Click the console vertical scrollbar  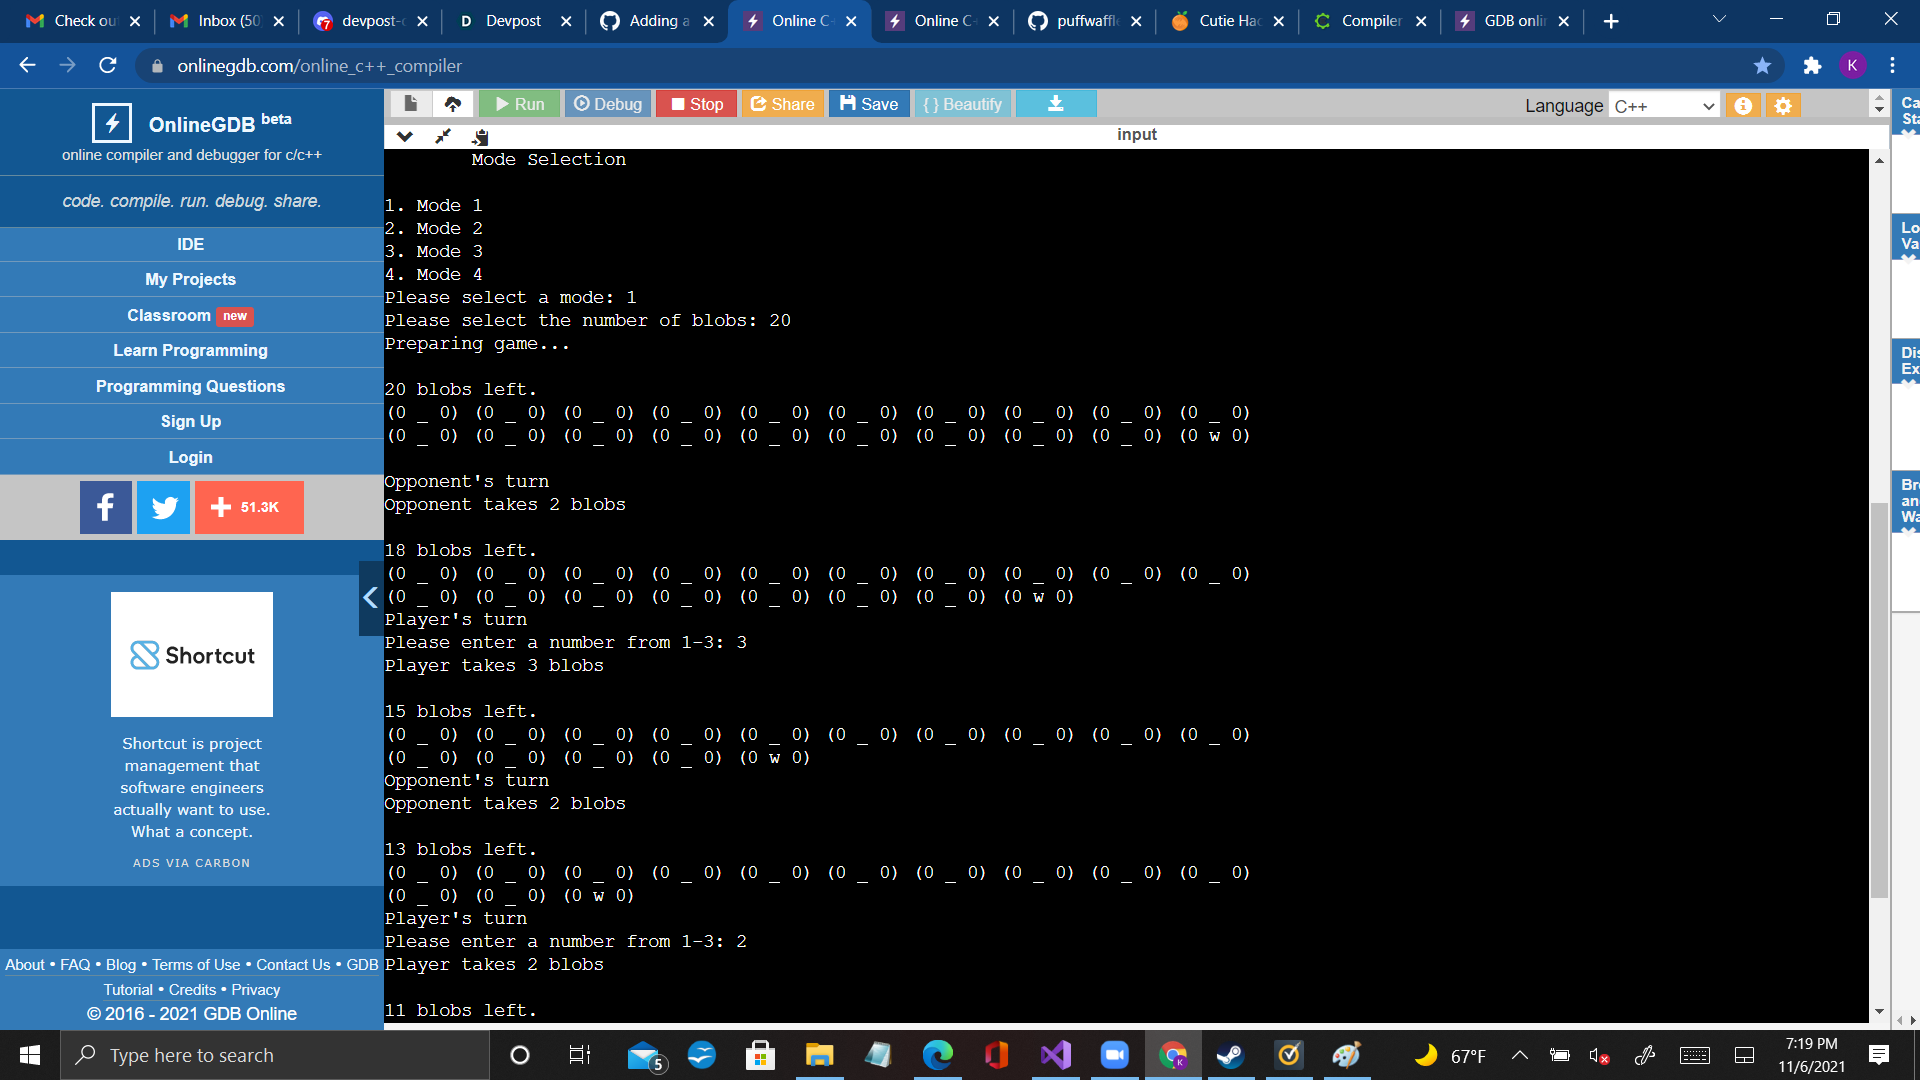coord(1879,700)
